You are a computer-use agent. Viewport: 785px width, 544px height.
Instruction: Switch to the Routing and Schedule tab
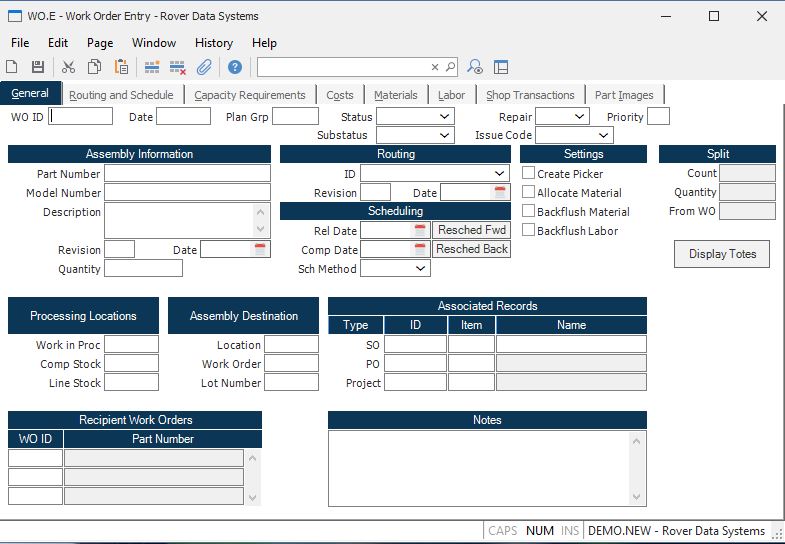(121, 95)
